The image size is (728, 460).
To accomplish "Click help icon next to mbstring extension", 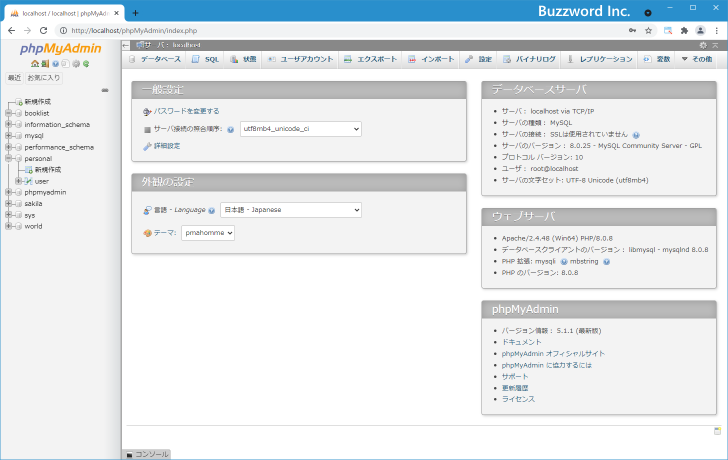I will 606,262.
